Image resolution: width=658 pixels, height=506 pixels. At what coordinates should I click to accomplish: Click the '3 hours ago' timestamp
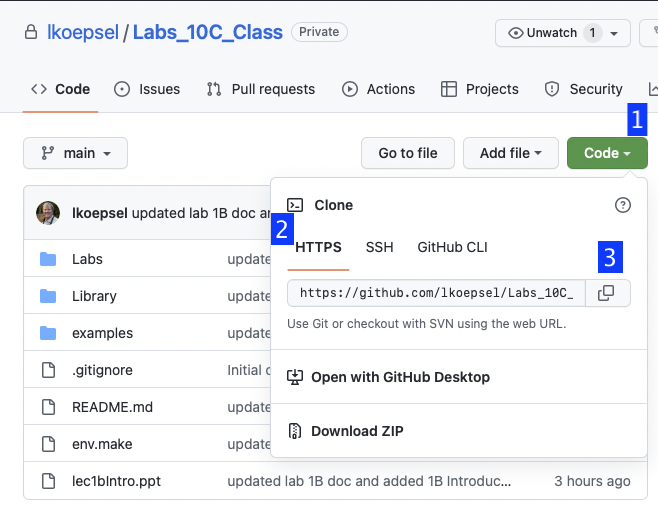point(592,481)
